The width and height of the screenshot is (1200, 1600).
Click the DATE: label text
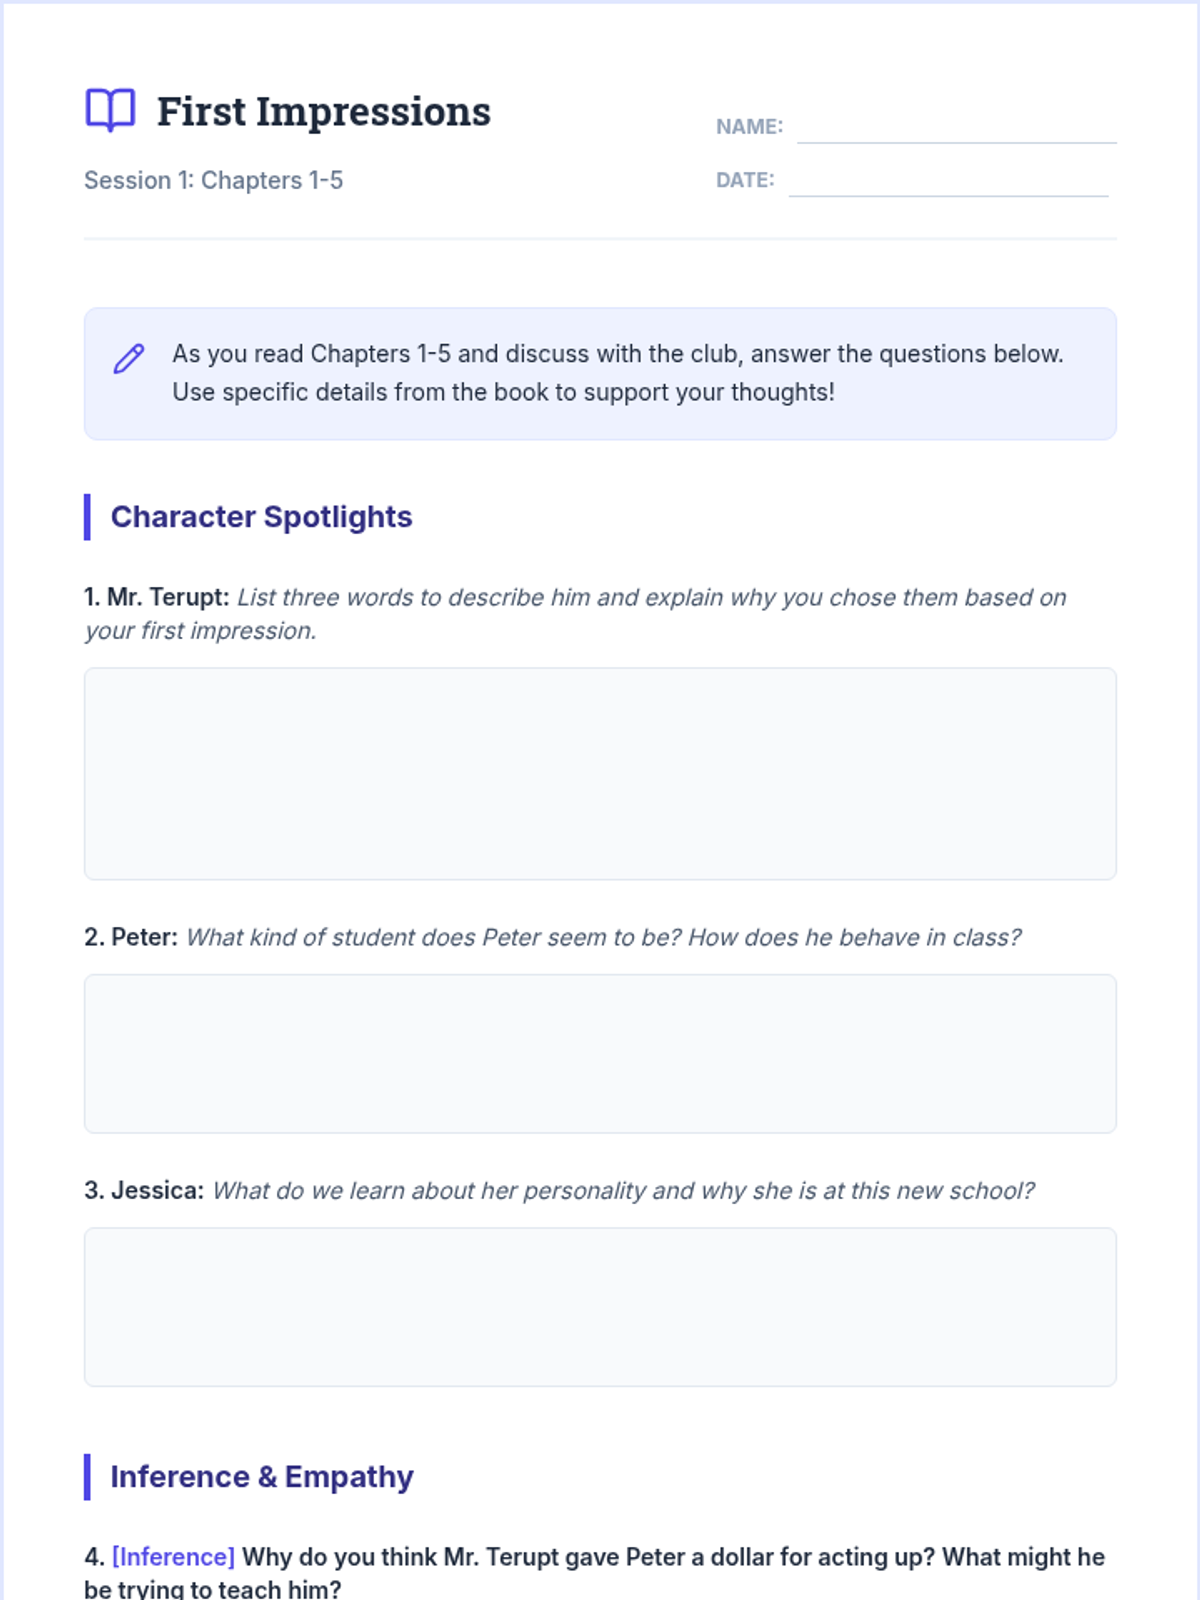(745, 180)
